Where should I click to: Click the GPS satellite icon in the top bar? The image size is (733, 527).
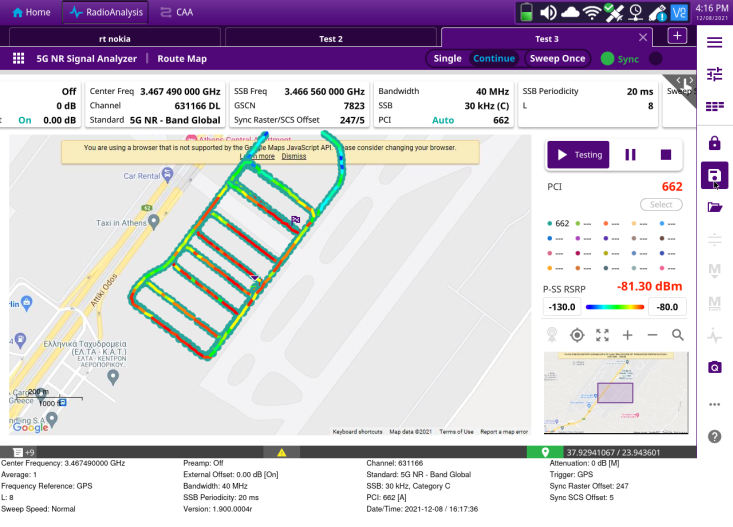(613, 13)
